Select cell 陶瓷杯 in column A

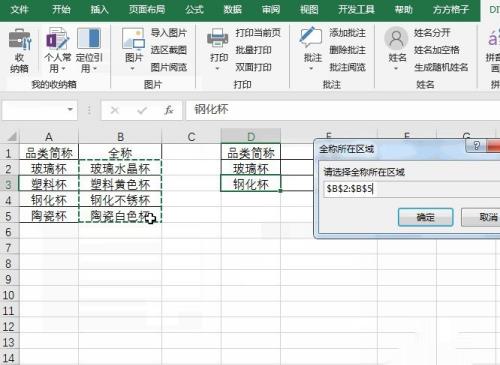[x=49, y=216]
